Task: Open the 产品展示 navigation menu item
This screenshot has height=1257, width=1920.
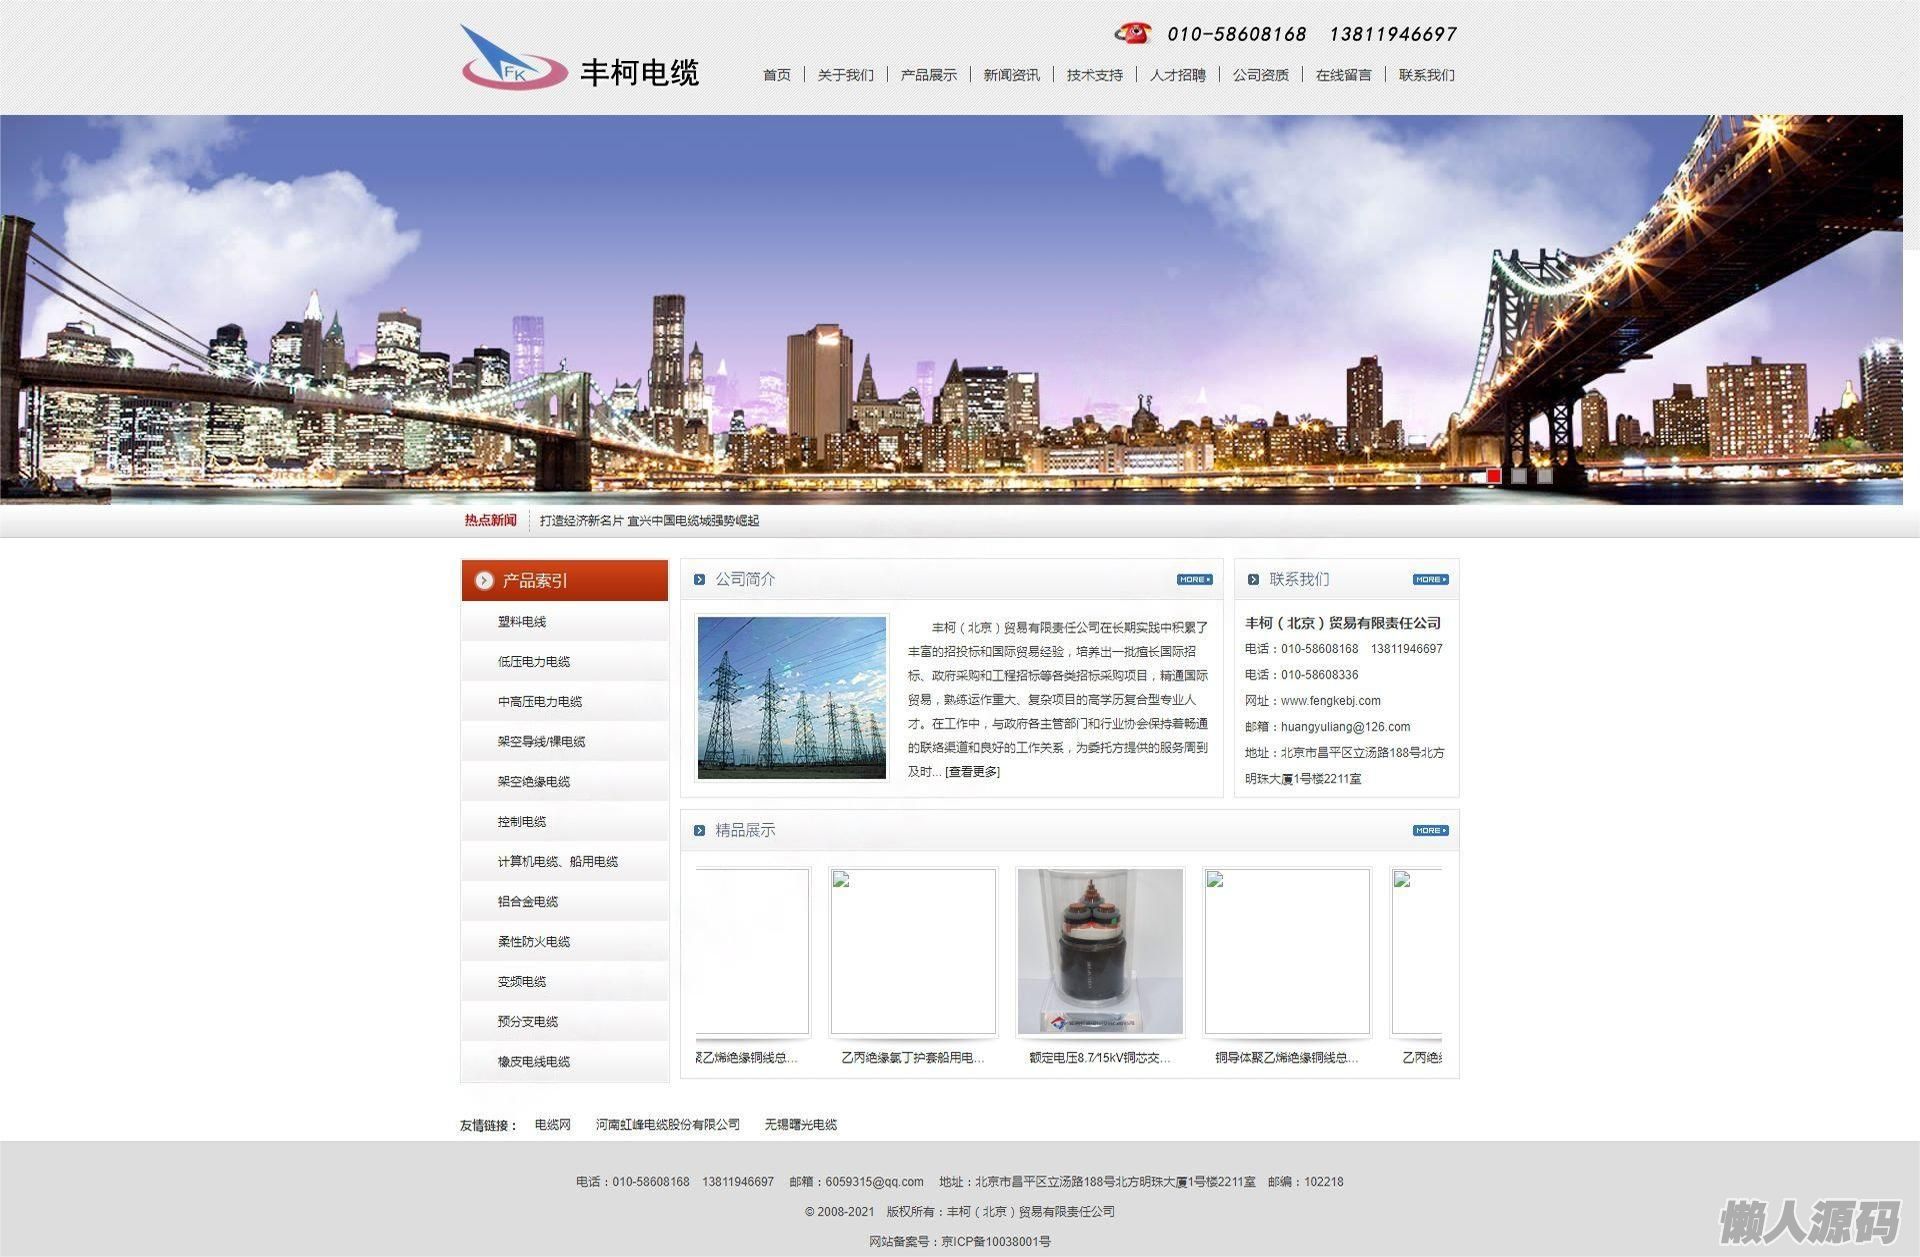Action: [x=928, y=75]
